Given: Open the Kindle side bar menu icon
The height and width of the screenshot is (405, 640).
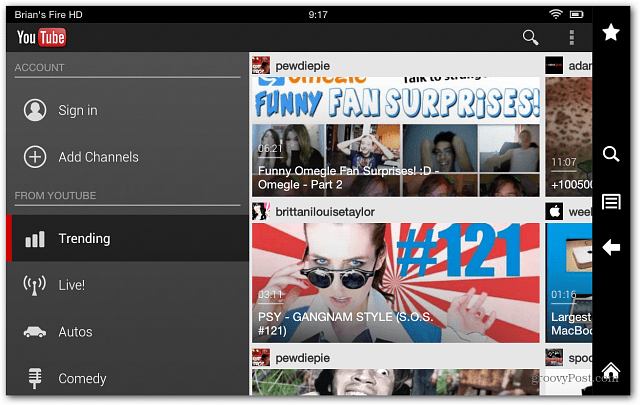Looking at the screenshot, I should click(x=611, y=202).
